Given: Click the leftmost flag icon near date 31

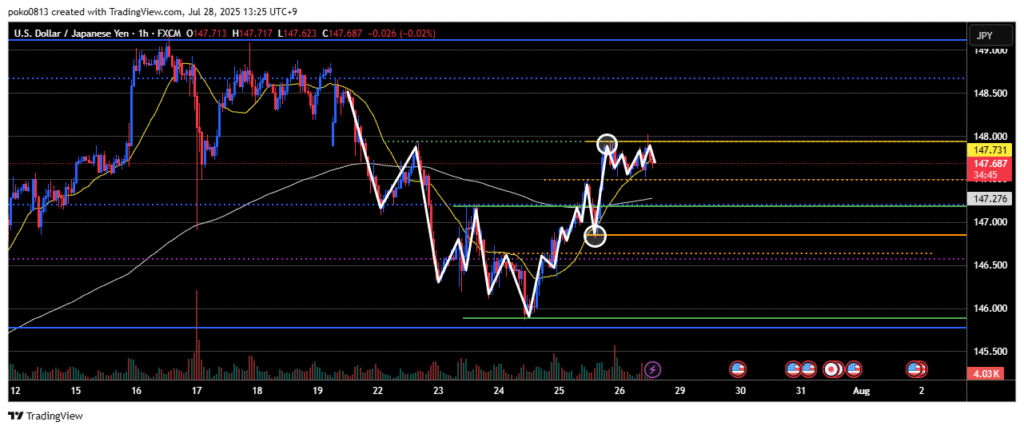Looking at the screenshot, I should (x=793, y=369).
